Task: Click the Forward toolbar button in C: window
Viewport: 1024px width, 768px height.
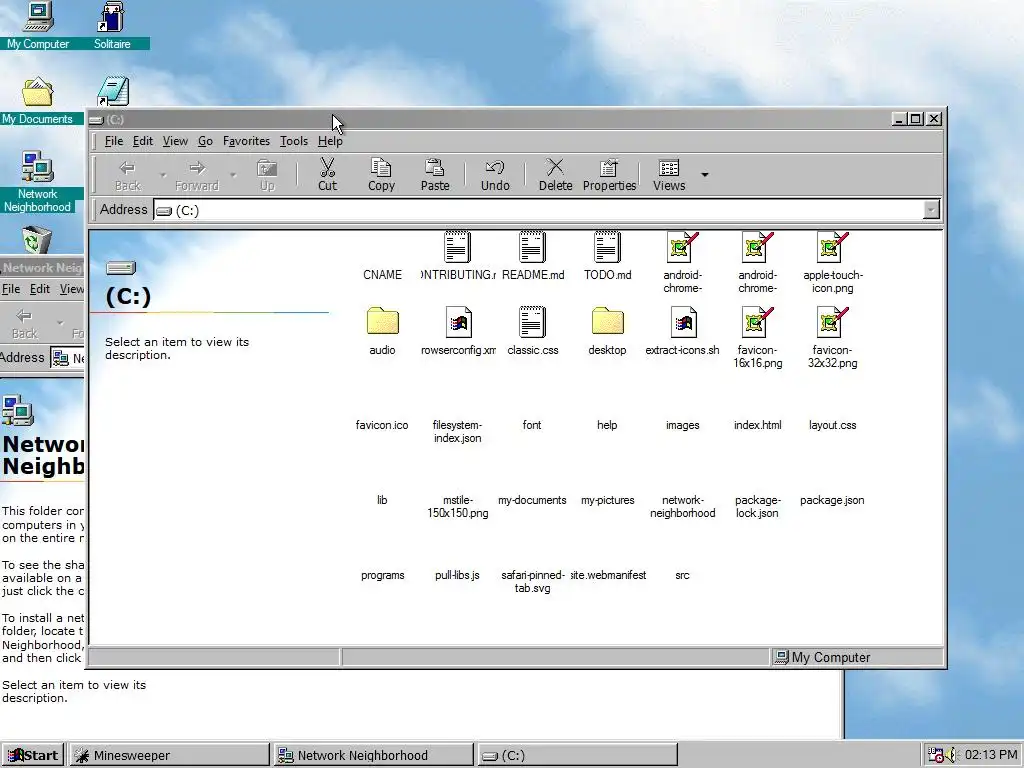Action: (197, 174)
